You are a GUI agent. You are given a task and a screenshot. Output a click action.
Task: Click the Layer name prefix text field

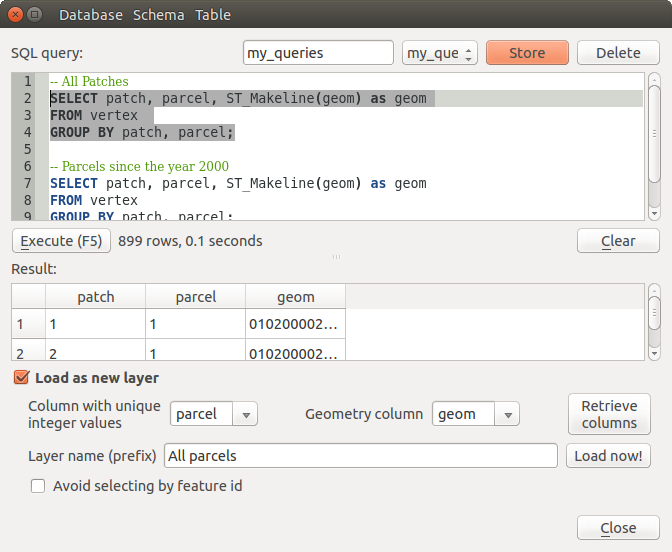[x=360, y=456]
